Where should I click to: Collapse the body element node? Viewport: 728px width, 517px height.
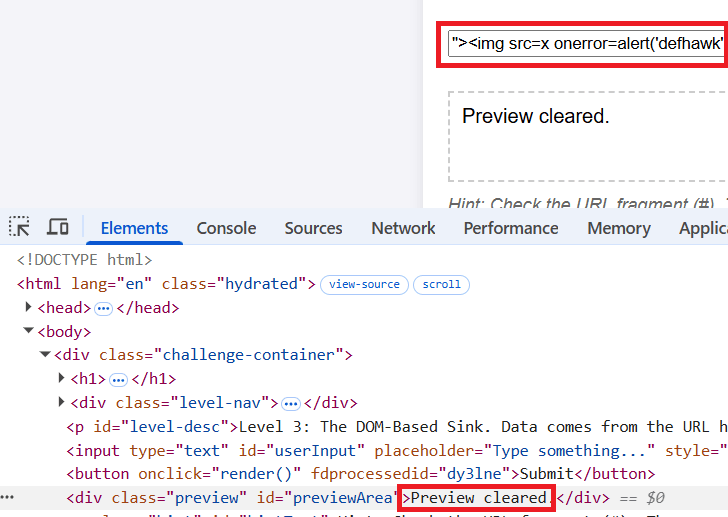point(29,332)
